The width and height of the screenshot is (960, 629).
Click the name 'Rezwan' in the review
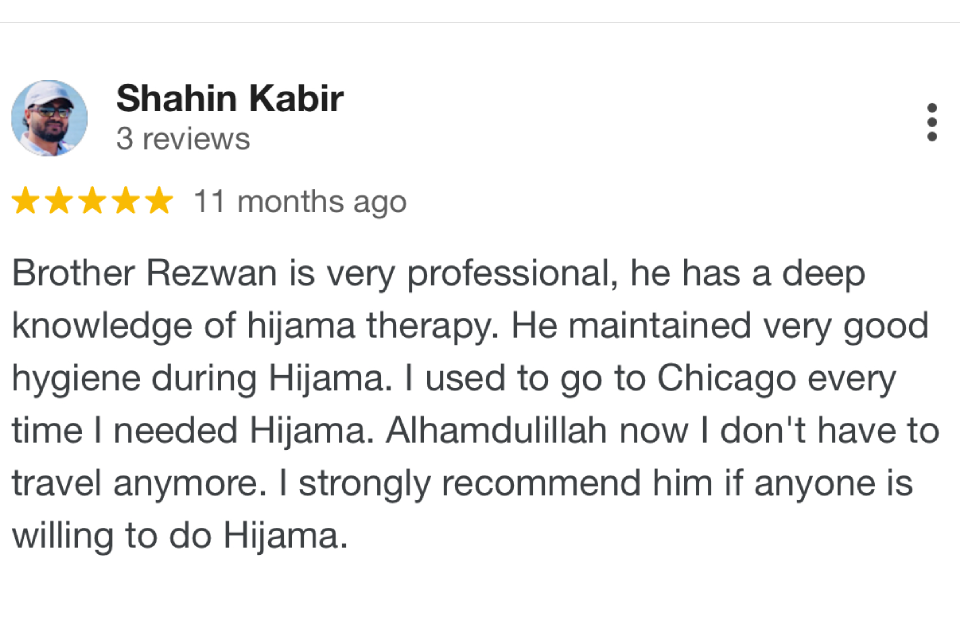tap(212, 273)
